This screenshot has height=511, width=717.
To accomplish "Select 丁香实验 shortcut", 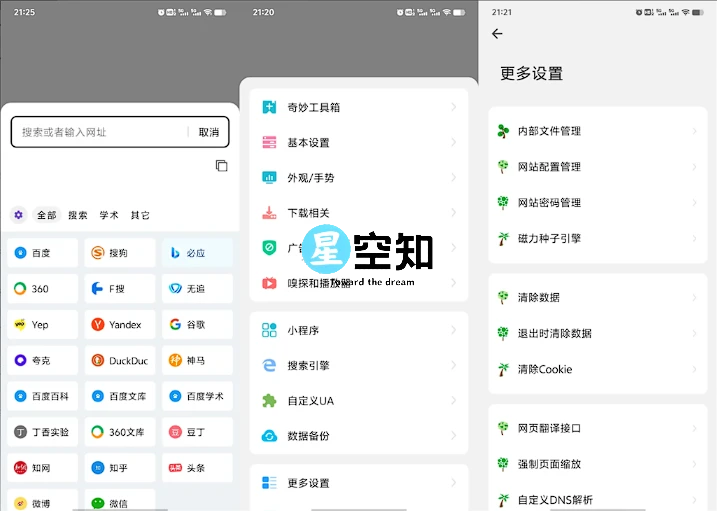I will [x=43, y=432].
